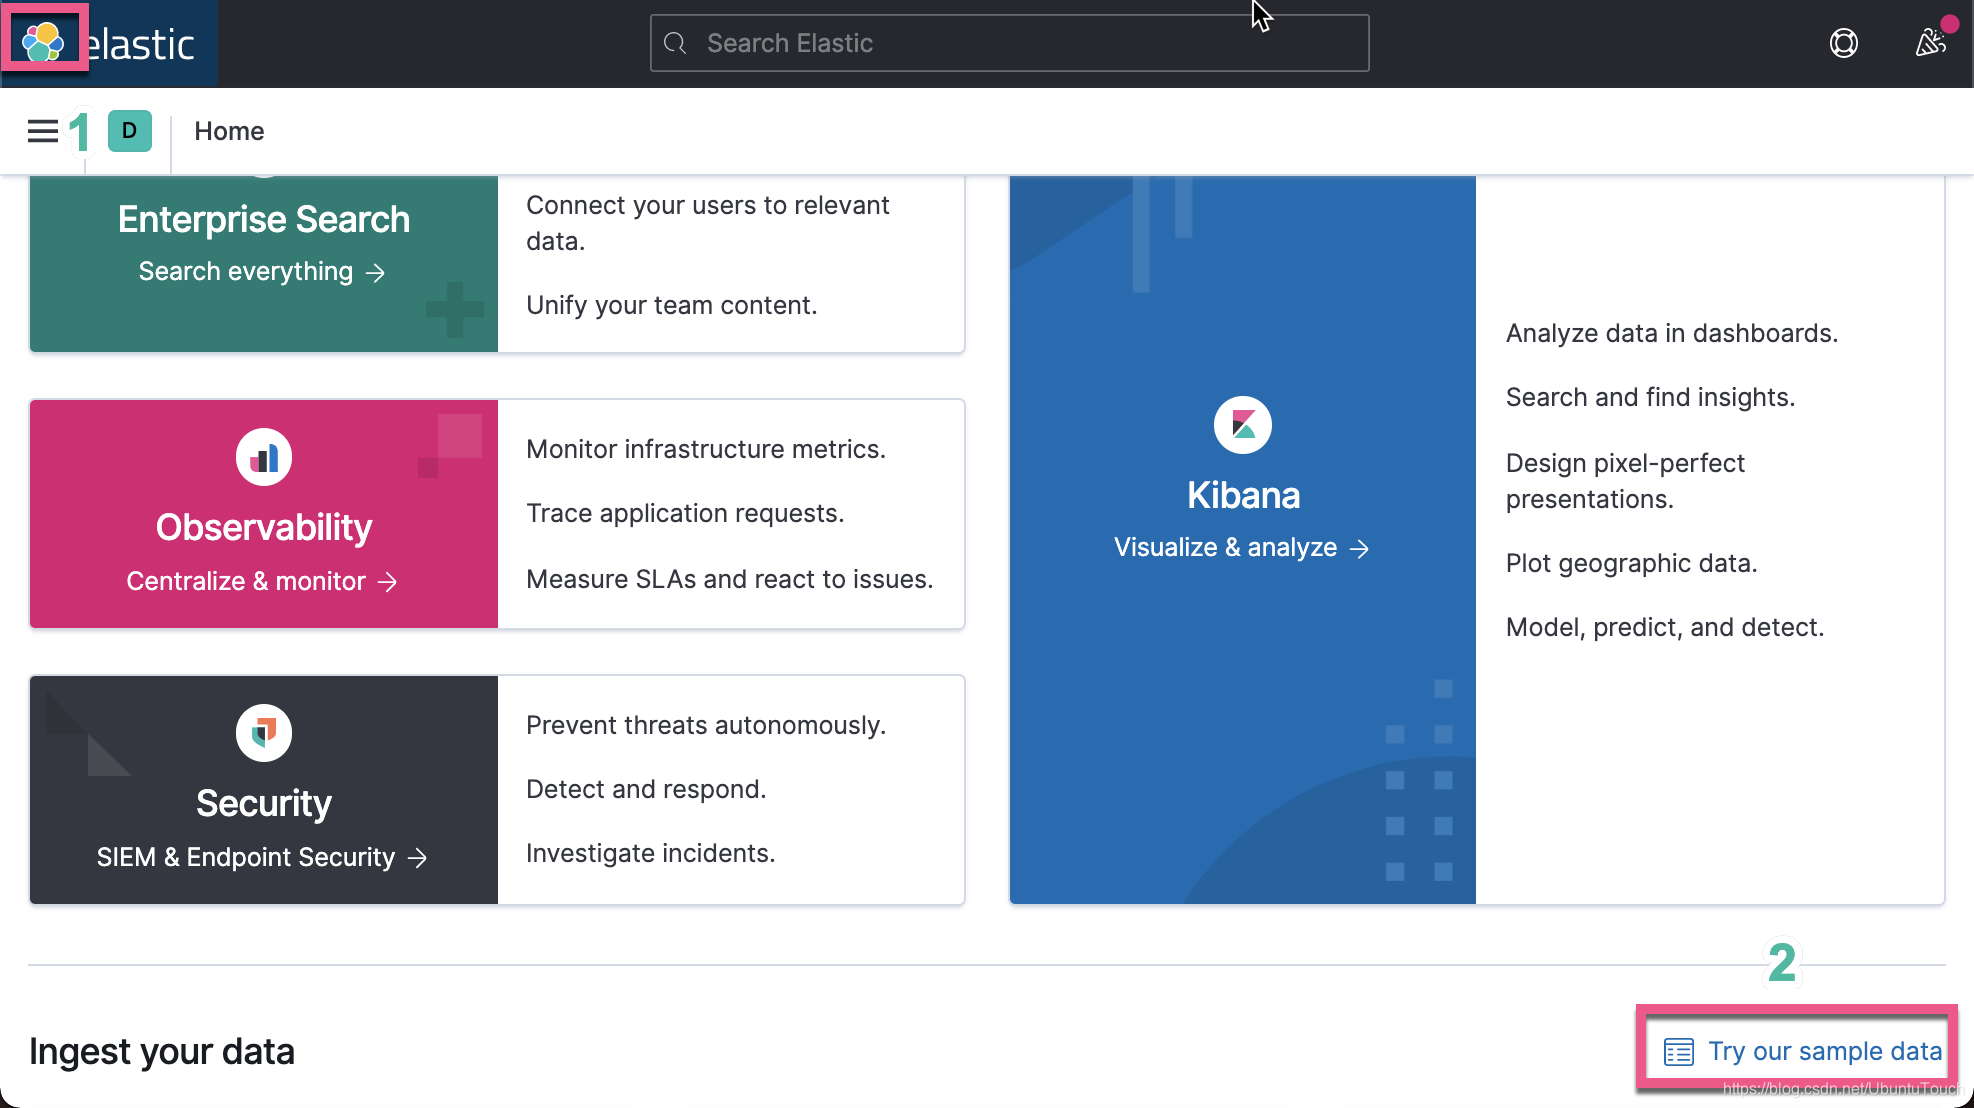Click the Observability bar chart icon

(263, 456)
